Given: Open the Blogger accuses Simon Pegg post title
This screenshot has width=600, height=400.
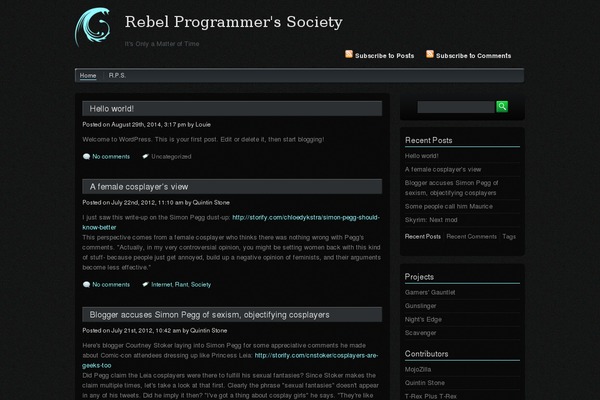Looking at the screenshot, I should pyautogui.click(x=209, y=315).
